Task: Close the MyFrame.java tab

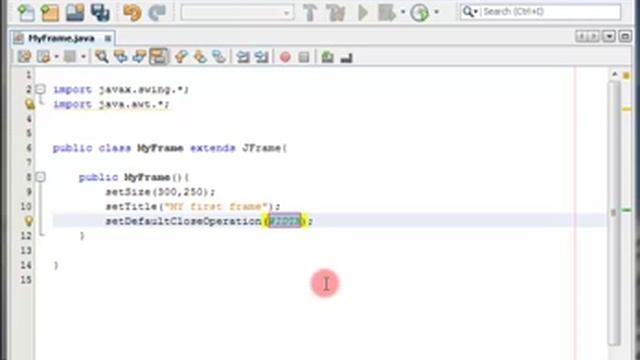Action: pos(108,38)
